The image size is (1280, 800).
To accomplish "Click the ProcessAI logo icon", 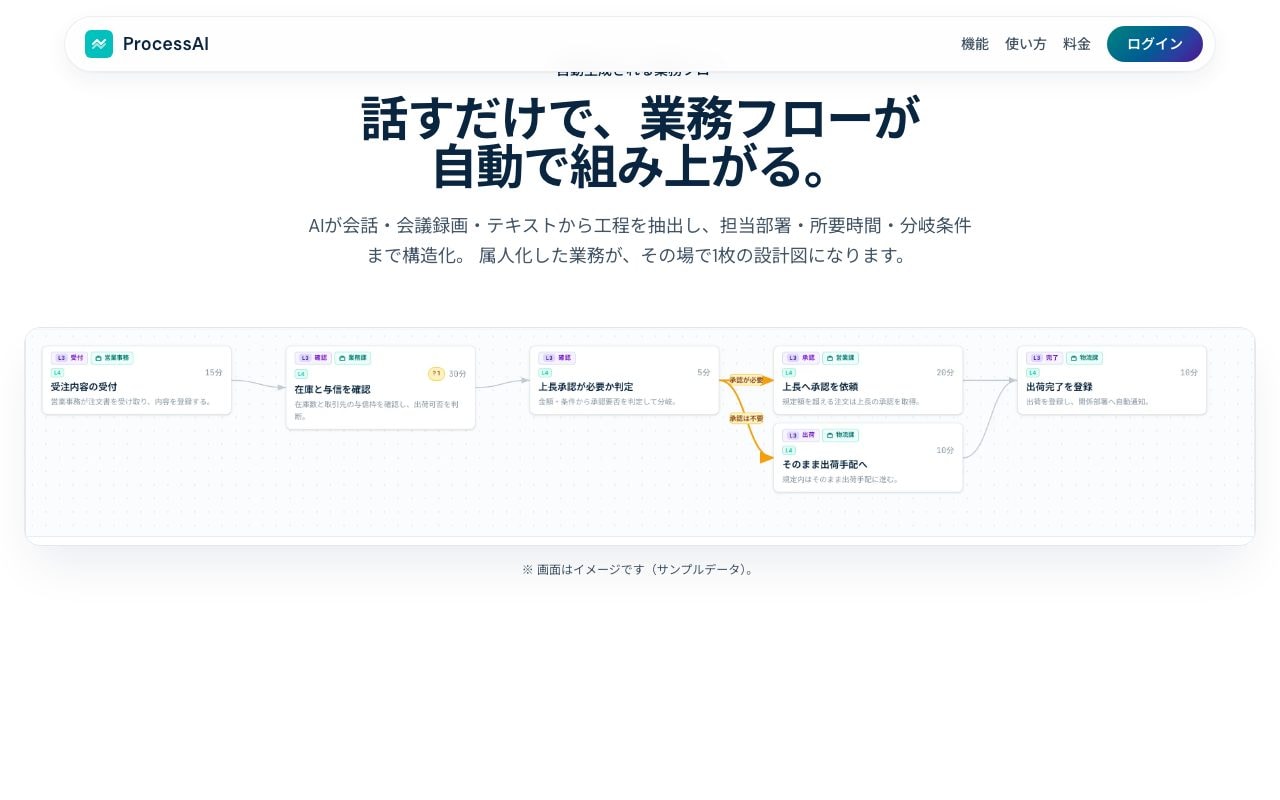I will (x=99, y=44).
